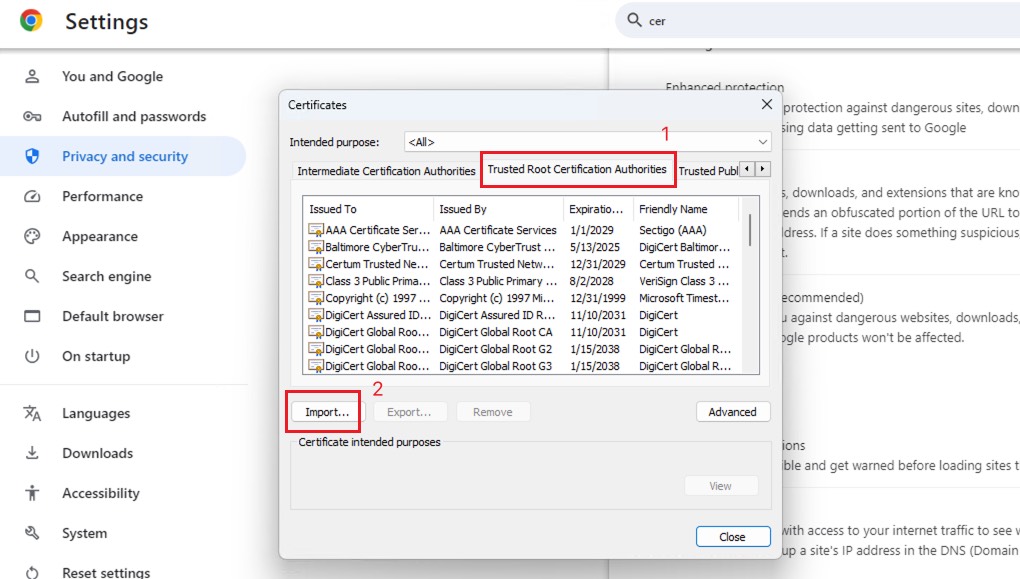The height and width of the screenshot is (579, 1020).
Task: Click the Import button
Action: tap(327, 412)
